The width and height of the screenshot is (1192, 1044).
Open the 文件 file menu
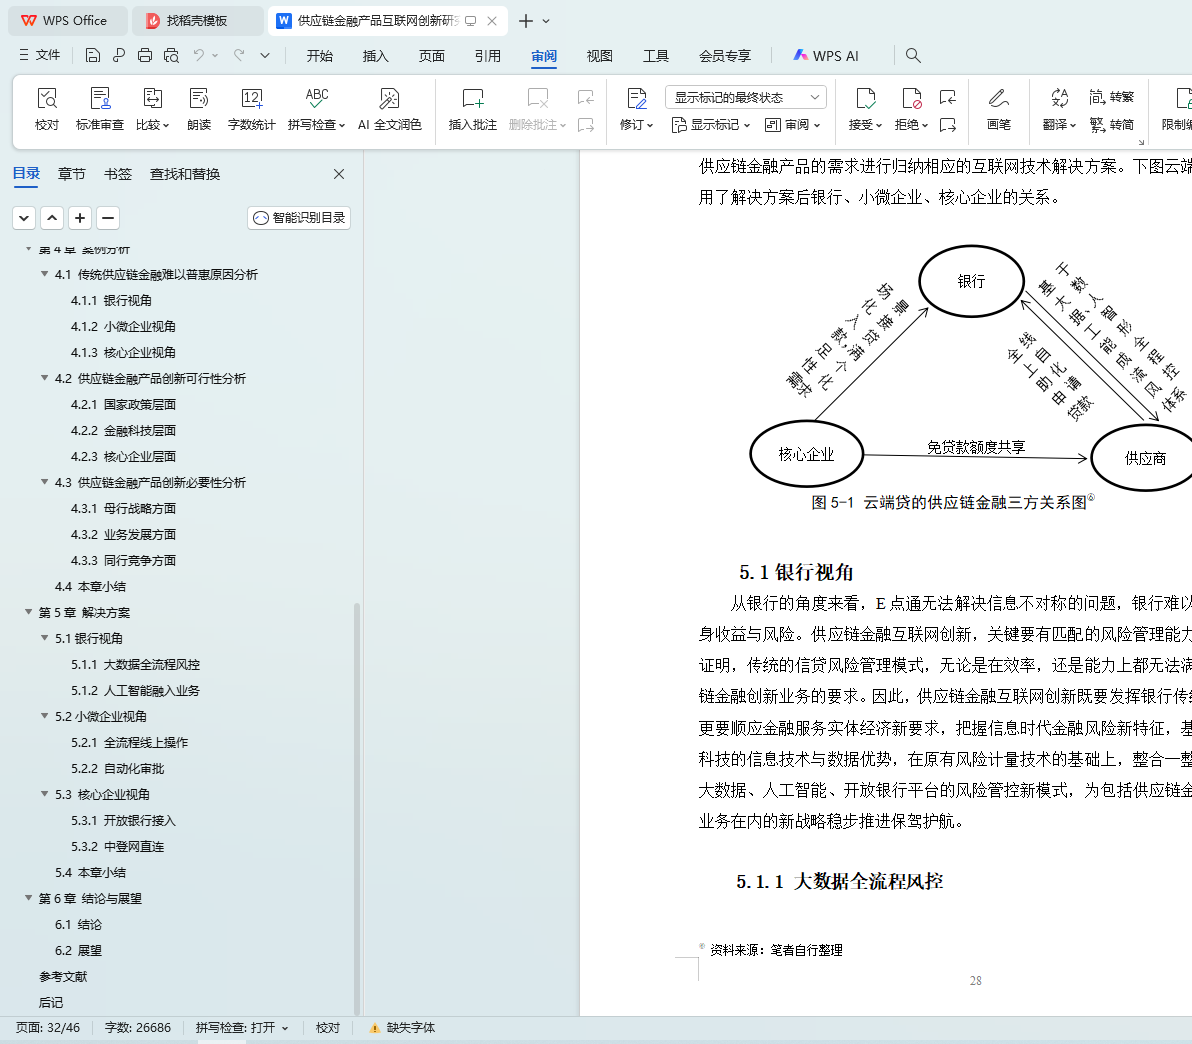click(40, 55)
